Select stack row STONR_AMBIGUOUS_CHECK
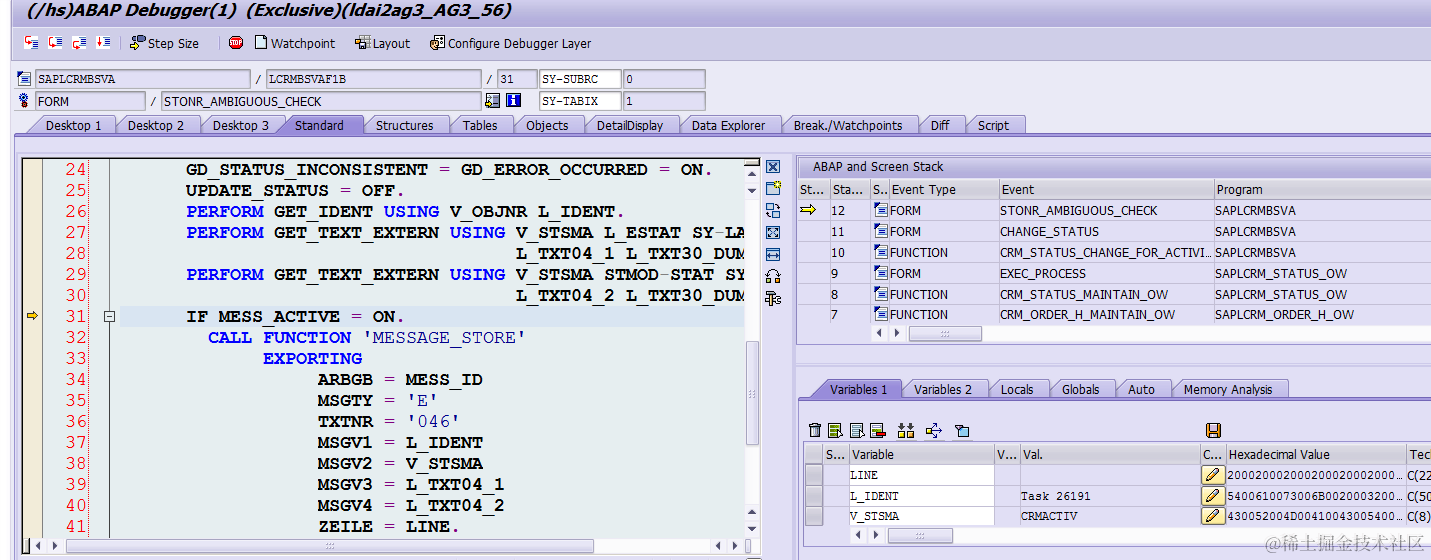Image resolution: width=1431 pixels, height=560 pixels. click(x=1114, y=210)
